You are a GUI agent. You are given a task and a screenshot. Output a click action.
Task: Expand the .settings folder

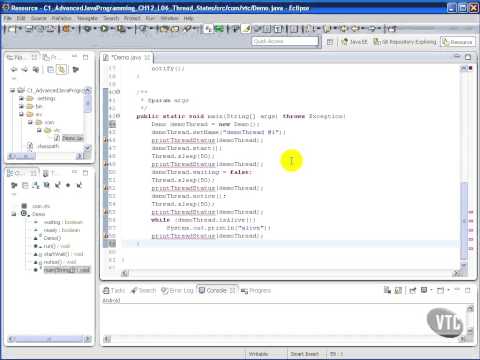point(21,98)
